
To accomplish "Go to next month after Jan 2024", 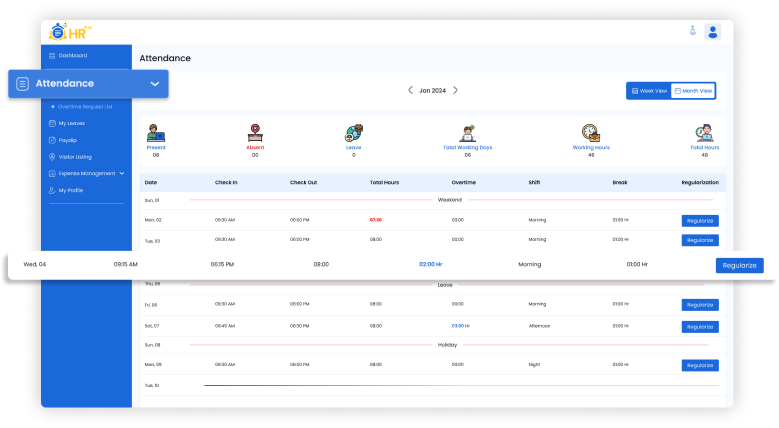I will 456,90.
